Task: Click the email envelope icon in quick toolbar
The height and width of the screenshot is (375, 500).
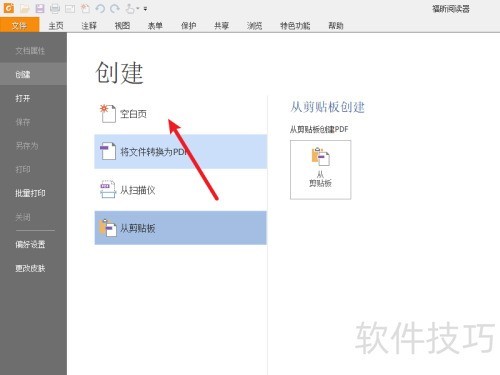Action: pyautogui.click(x=70, y=9)
